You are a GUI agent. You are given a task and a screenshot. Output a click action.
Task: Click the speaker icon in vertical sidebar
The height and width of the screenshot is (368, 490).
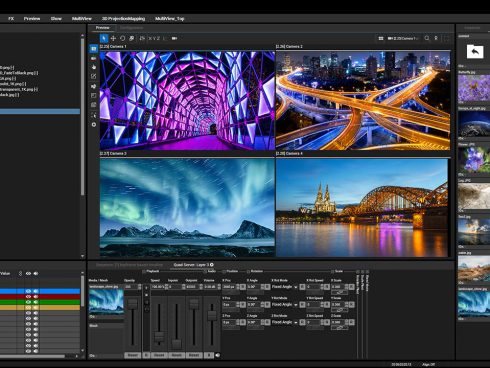point(94,86)
